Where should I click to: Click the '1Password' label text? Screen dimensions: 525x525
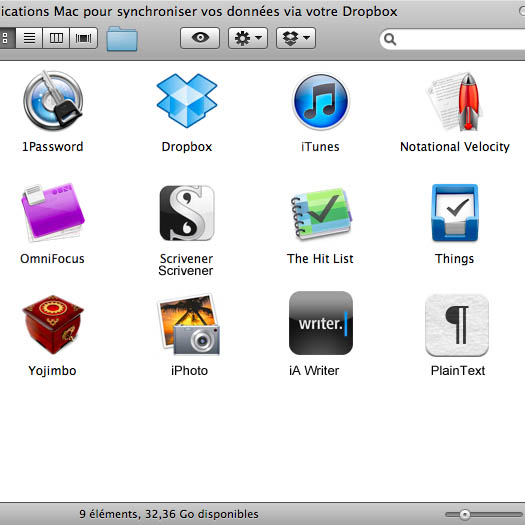coord(53,147)
